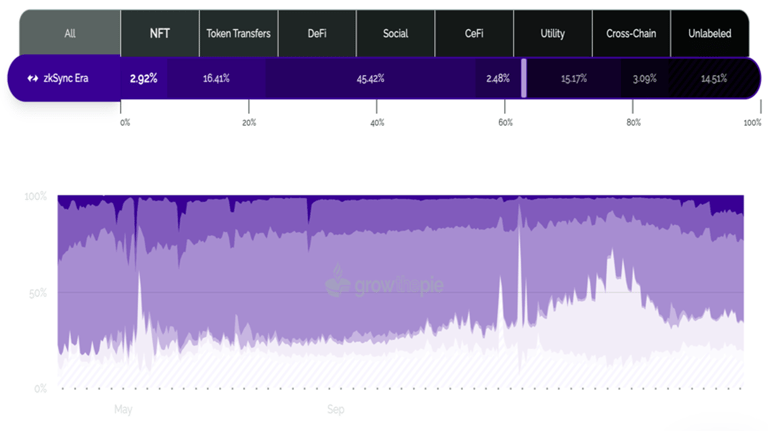Viewport: 768px width, 431px height.
Task: Select the NFT category tab
Action: pyautogui.click(x=160, y=33)
